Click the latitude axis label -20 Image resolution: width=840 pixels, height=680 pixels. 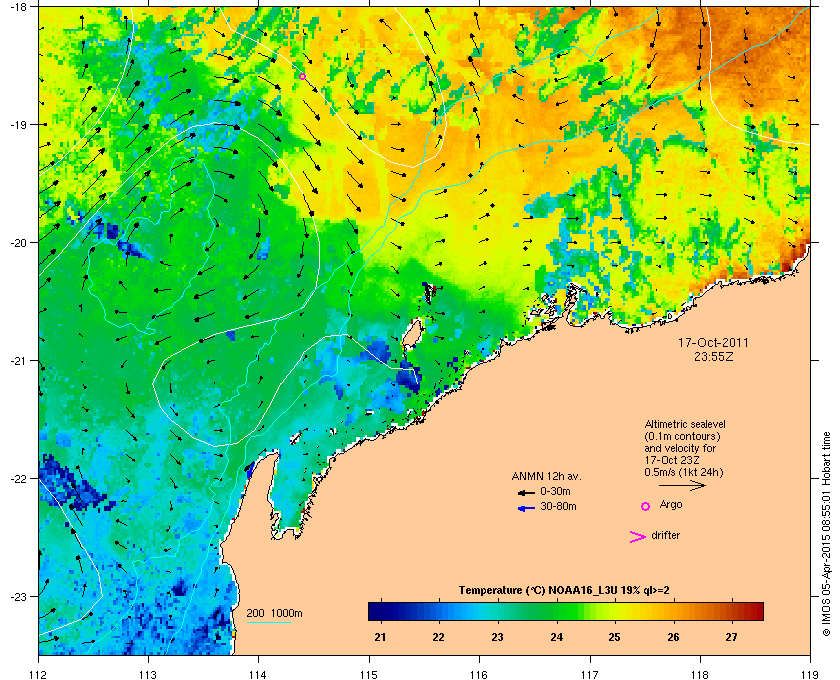pos(18,243)
